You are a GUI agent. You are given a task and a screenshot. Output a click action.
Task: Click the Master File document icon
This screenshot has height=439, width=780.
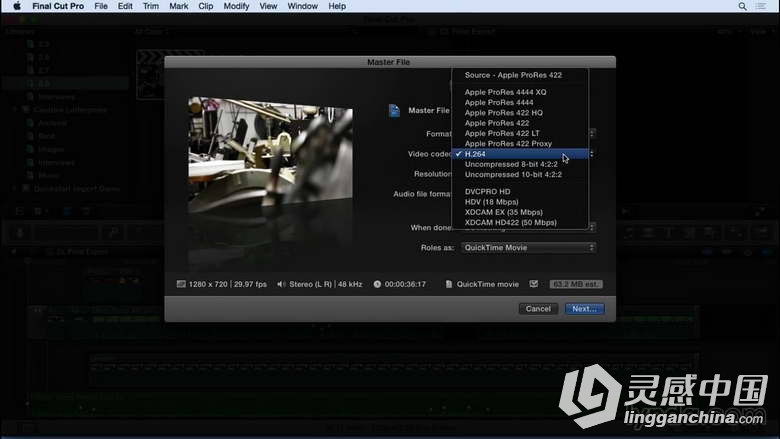pos(394,110)
